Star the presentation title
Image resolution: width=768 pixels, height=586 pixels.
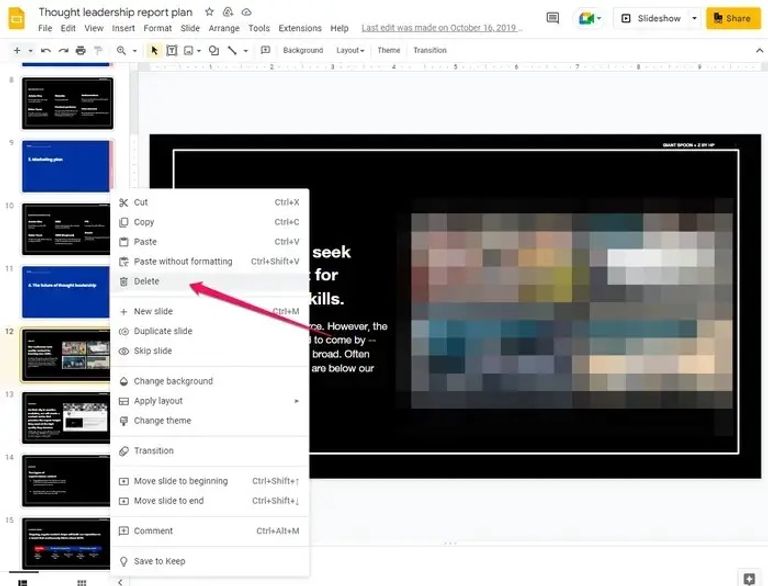click(209, 12)
